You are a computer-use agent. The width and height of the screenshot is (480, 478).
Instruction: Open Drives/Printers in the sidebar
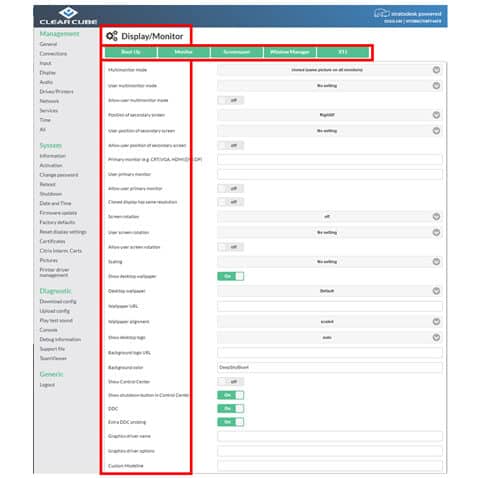point(57,91)
